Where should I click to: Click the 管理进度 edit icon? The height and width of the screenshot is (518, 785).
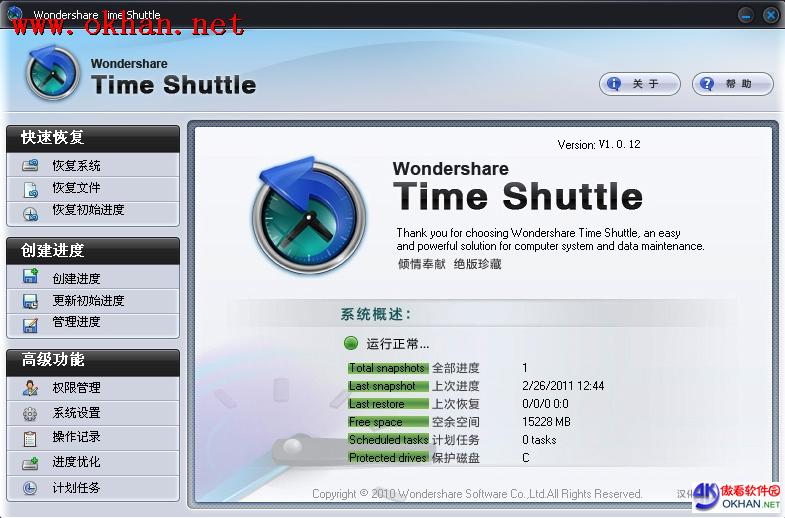click(x=31, y=325)
